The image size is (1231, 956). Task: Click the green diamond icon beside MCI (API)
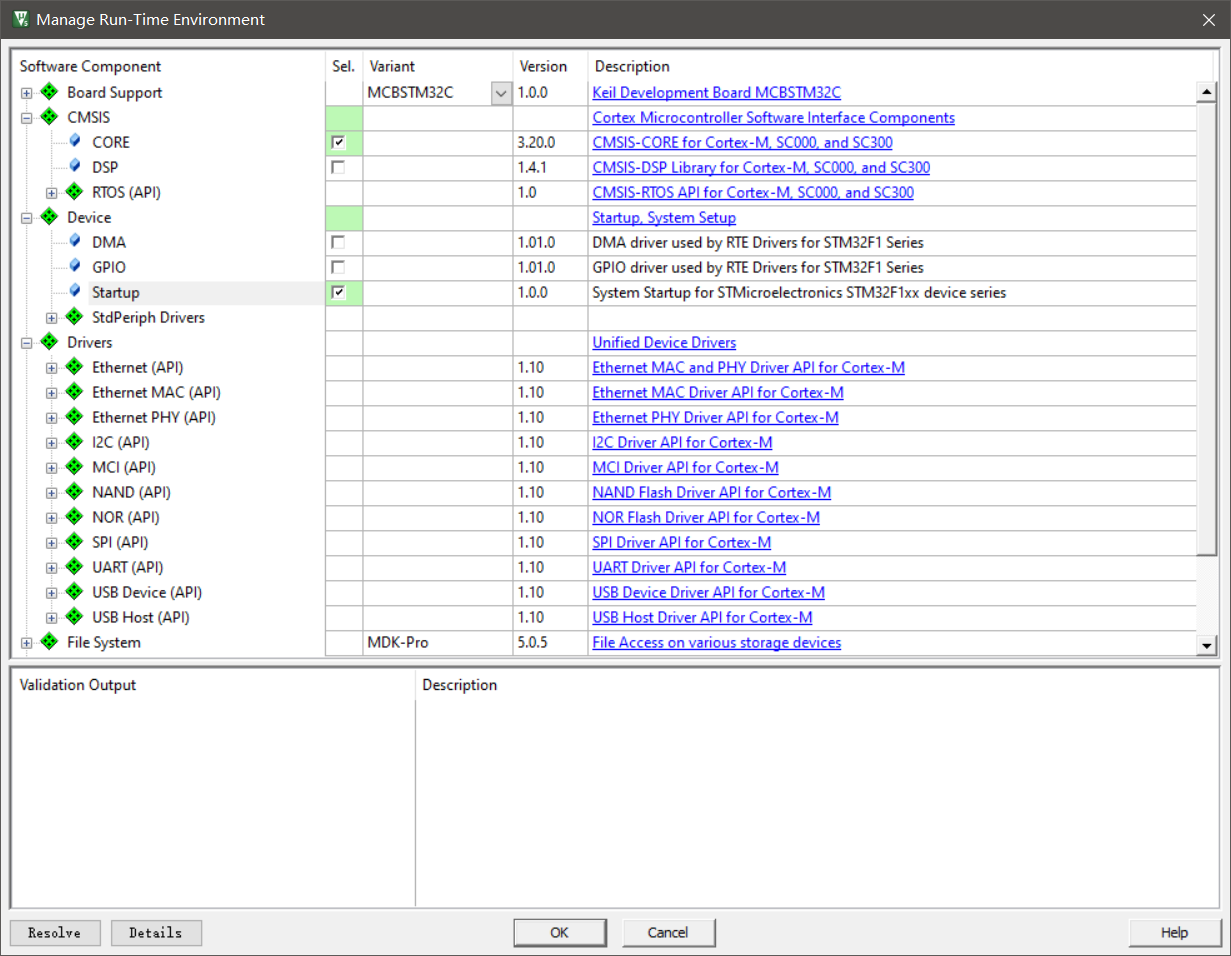pos(74,467)
